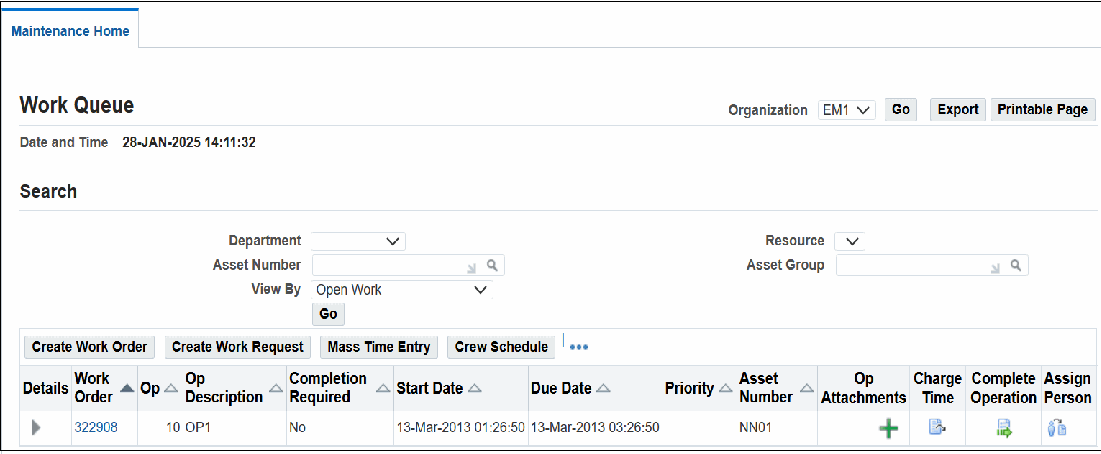Viewport: 1101px width, 454px height.
Task: Open Op Attachments green plus icon
Action: point(889,429)
